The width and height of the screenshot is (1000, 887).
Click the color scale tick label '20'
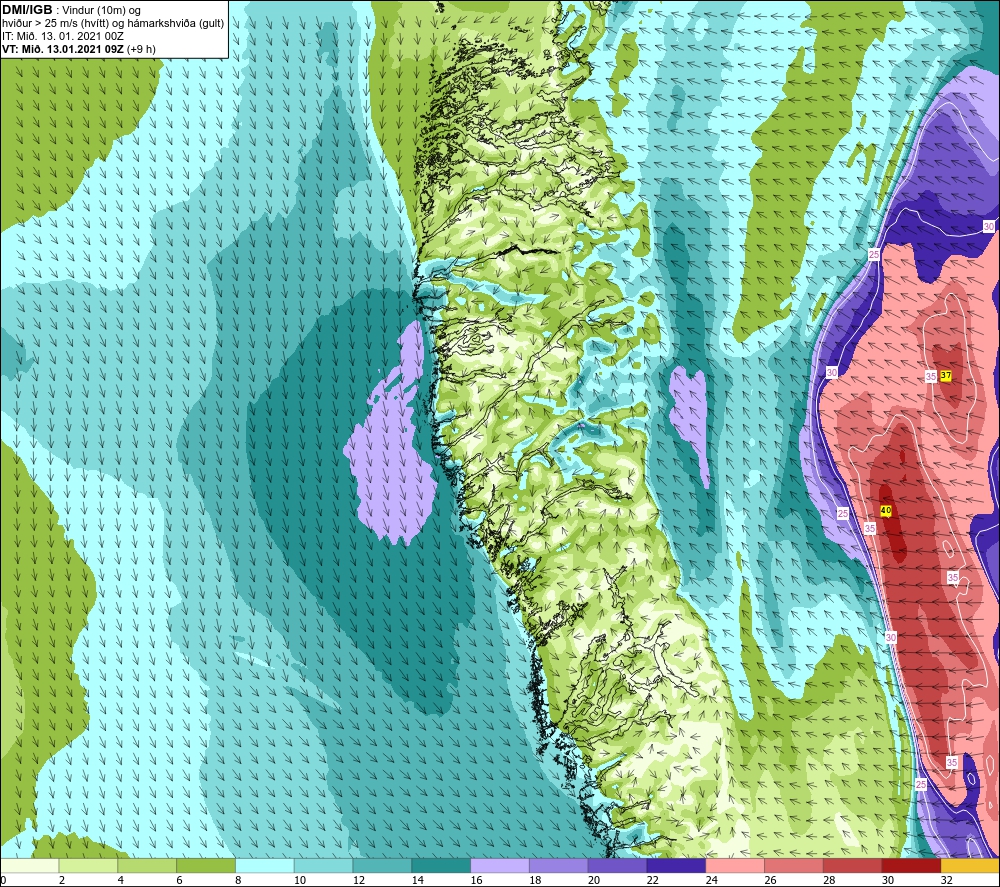pyautogui.click(x=593, y=881)
